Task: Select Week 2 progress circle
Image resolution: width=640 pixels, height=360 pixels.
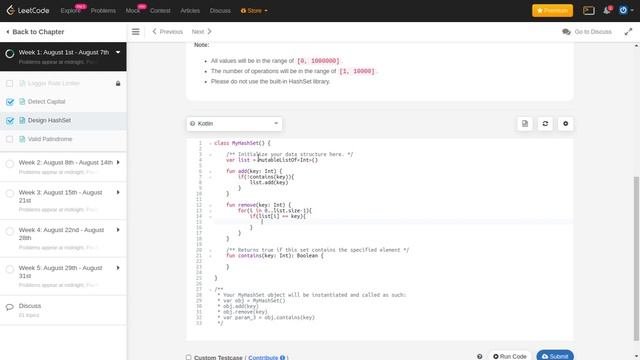Action: (x=10, y=164)
